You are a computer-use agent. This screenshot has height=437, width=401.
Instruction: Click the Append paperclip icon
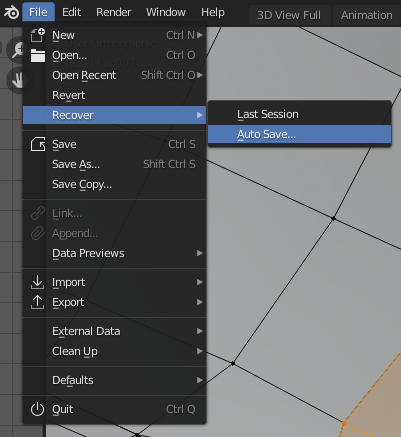38,233
